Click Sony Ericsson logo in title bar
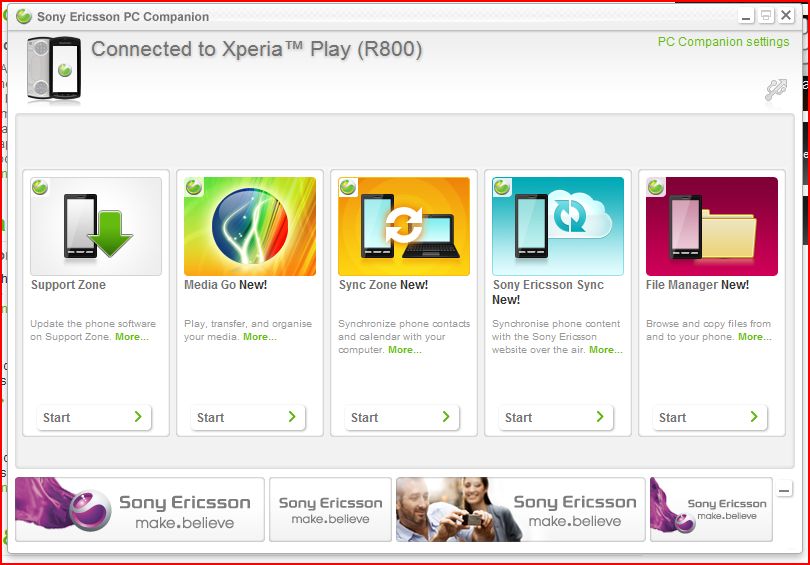The width and height of the screenshot is (810, 565). click(x=24, y=17)
